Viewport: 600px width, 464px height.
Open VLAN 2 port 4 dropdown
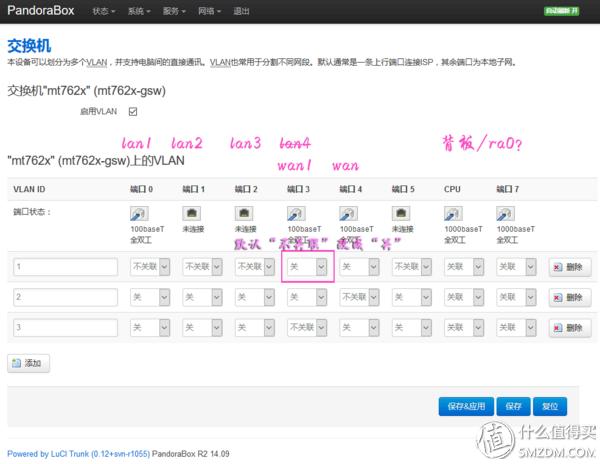pyautogui.click(x=359, y=297)
